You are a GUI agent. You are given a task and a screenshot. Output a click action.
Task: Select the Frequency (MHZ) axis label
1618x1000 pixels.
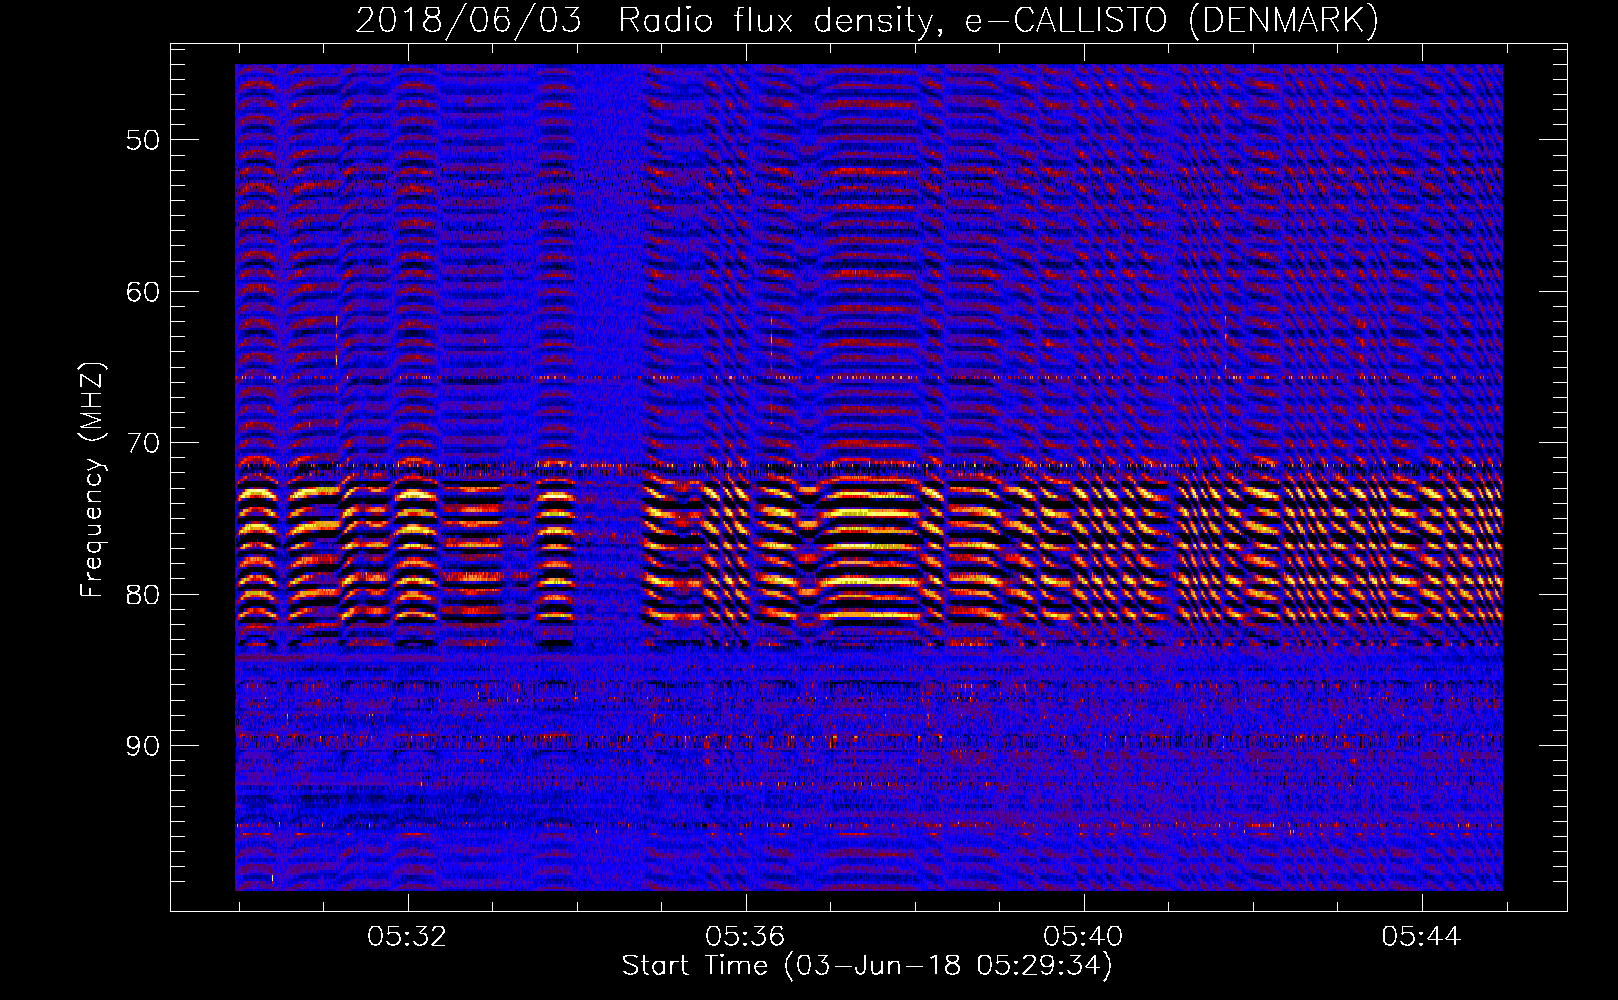tap(92, 480)
